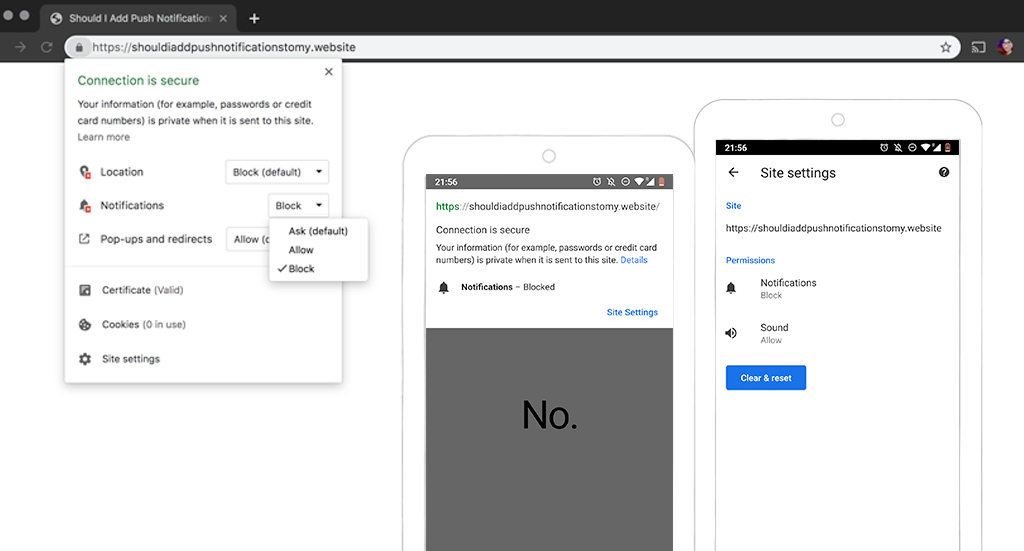Open the Notifications Block dropdown
The image size is (1024, 551).
coord(298,205)
